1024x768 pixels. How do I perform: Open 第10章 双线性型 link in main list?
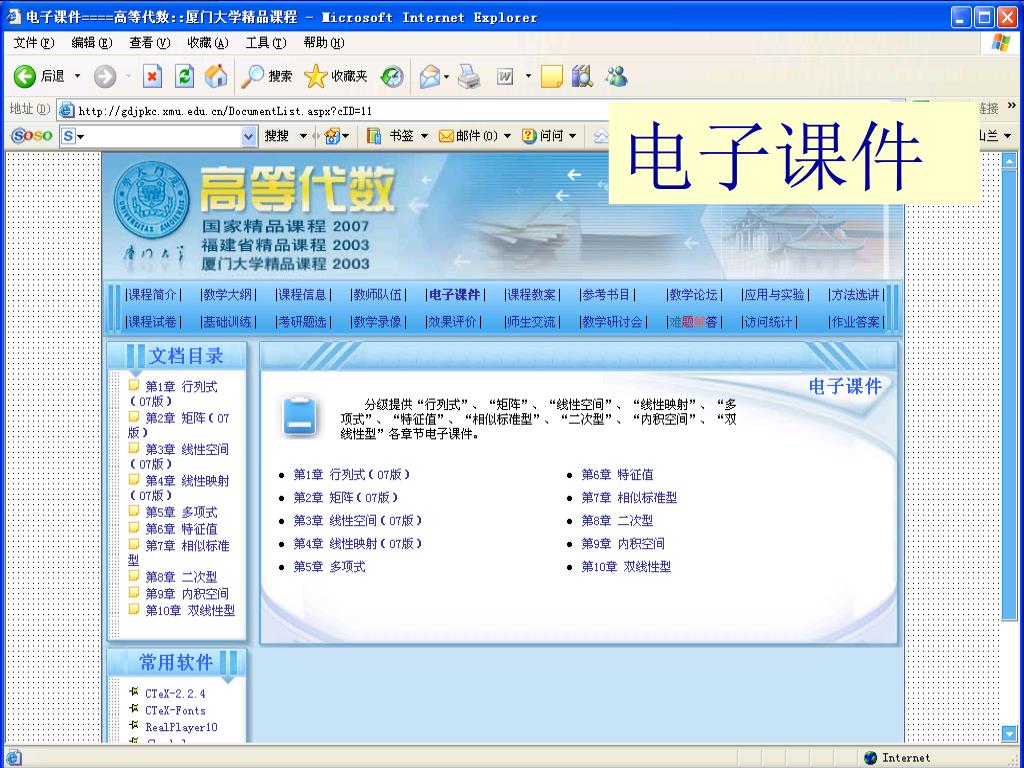[626, 567]
